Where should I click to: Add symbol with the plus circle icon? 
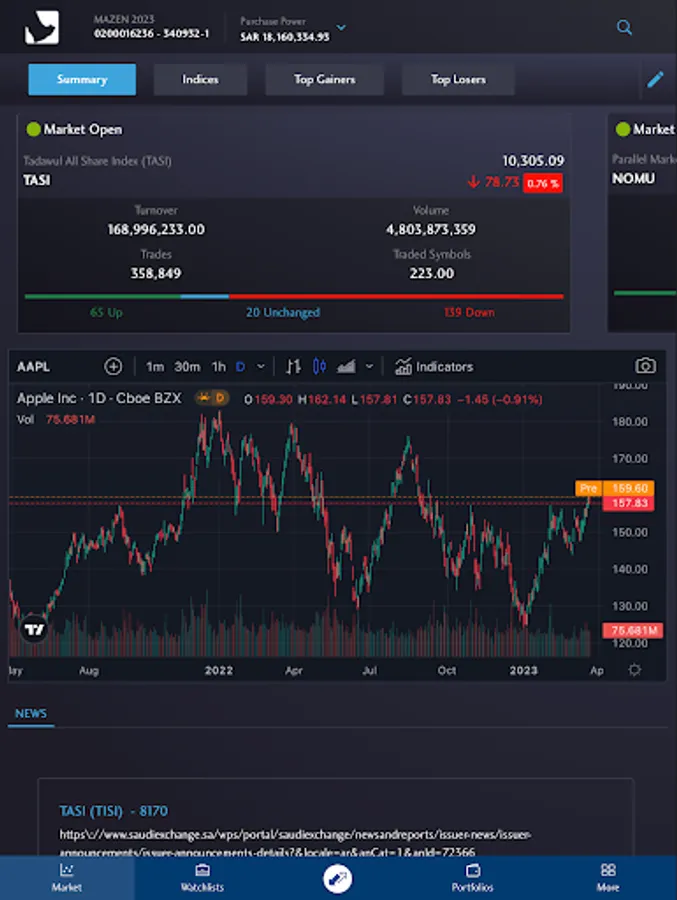point(113,366)
